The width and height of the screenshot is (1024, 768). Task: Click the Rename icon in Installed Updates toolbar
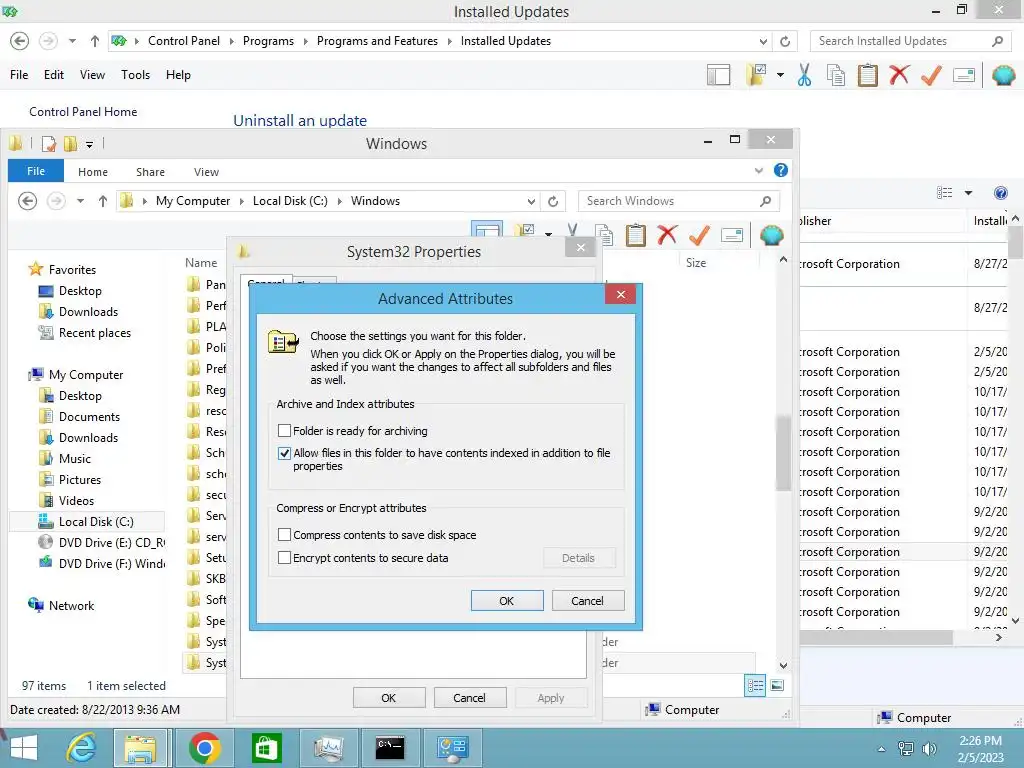[964, 75]
